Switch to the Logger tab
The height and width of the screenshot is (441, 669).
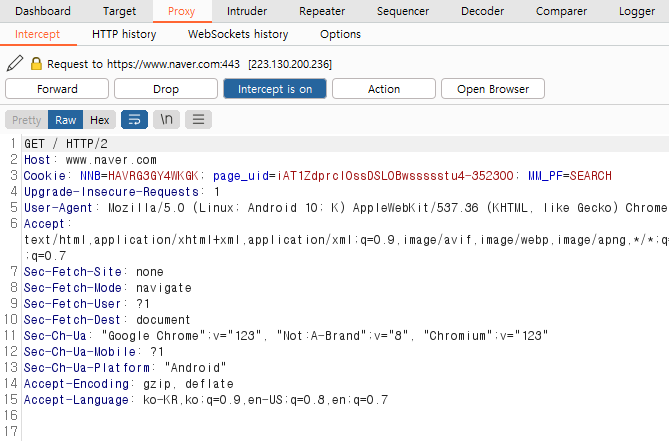tap(637, 11)
